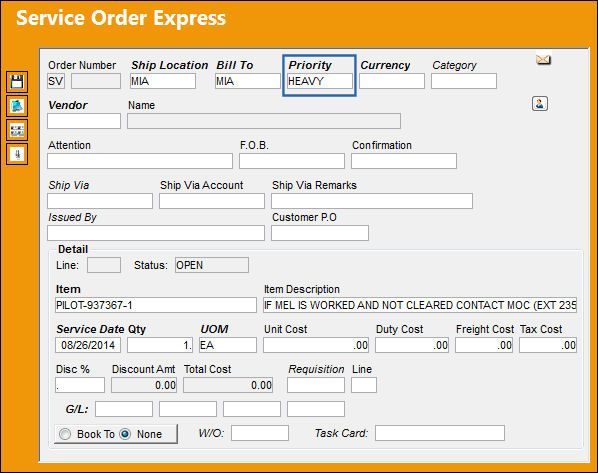Click the Requisition input field
Viewport: 598px width, 473px height.
316,385
